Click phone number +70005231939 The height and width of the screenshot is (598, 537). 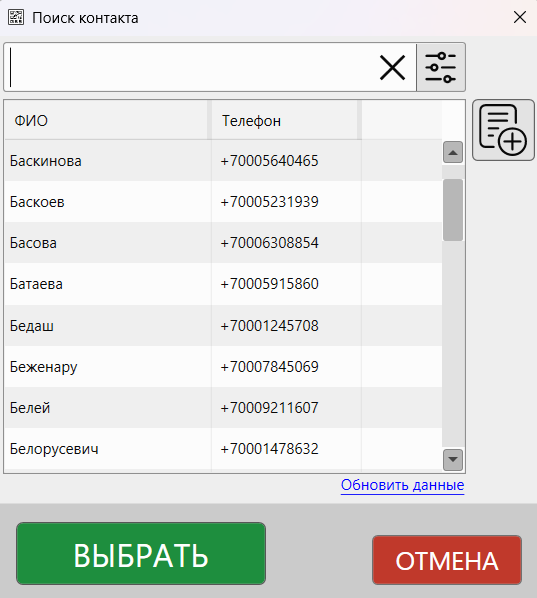269,202
